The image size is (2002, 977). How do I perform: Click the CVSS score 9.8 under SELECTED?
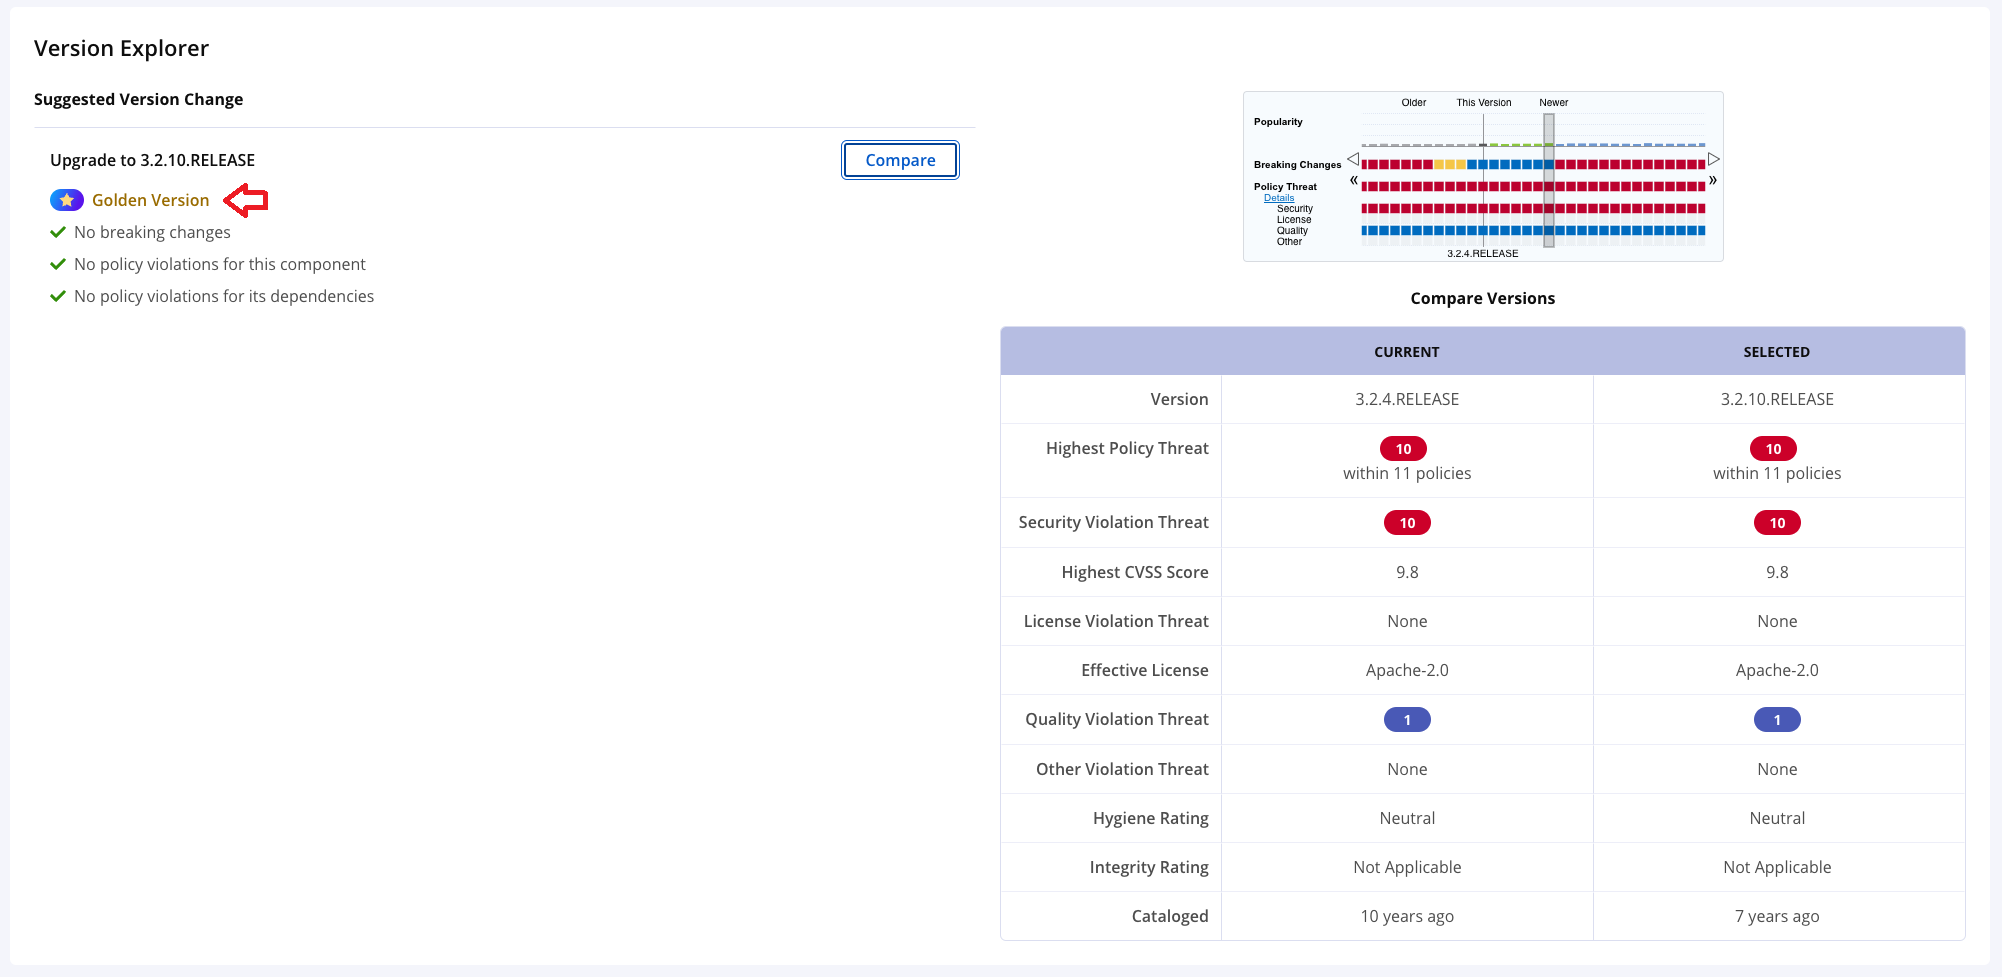point(1777,572)
